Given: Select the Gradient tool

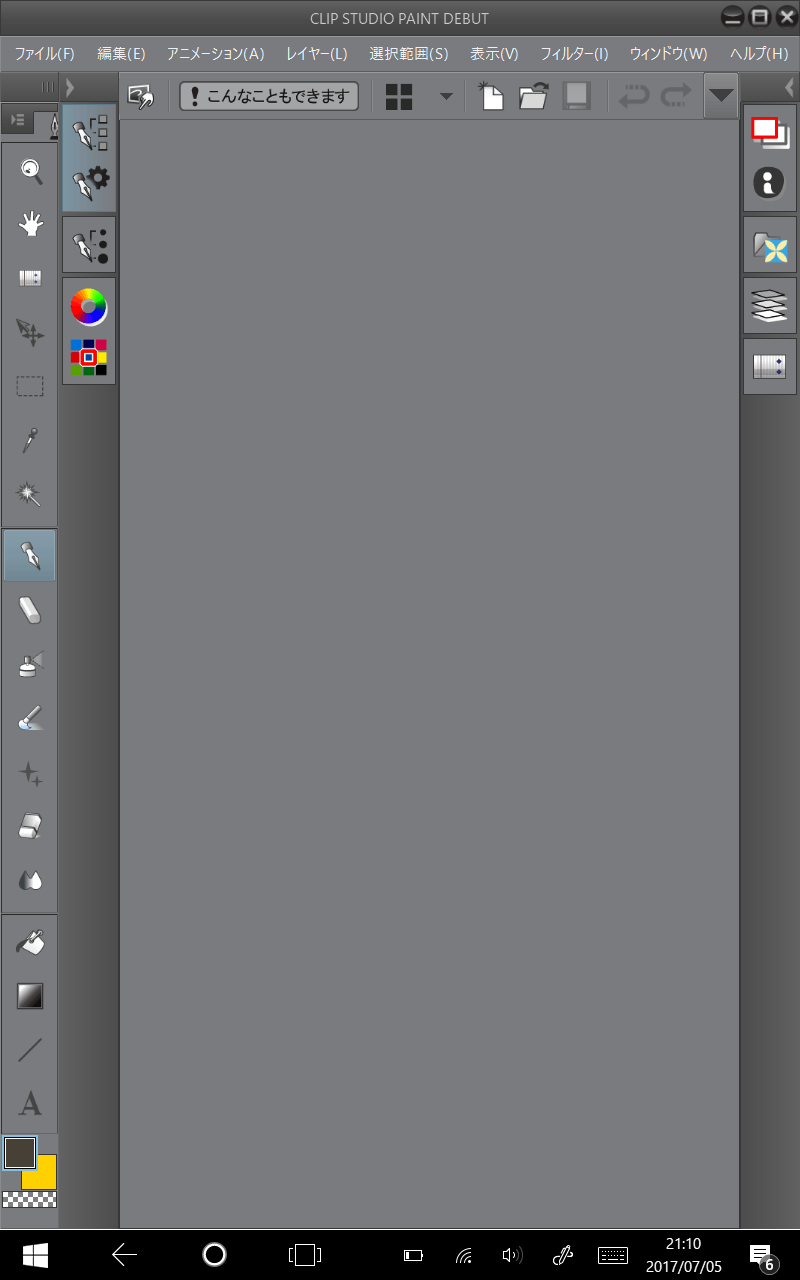Looking at the screenshot, I should [29, 996].
